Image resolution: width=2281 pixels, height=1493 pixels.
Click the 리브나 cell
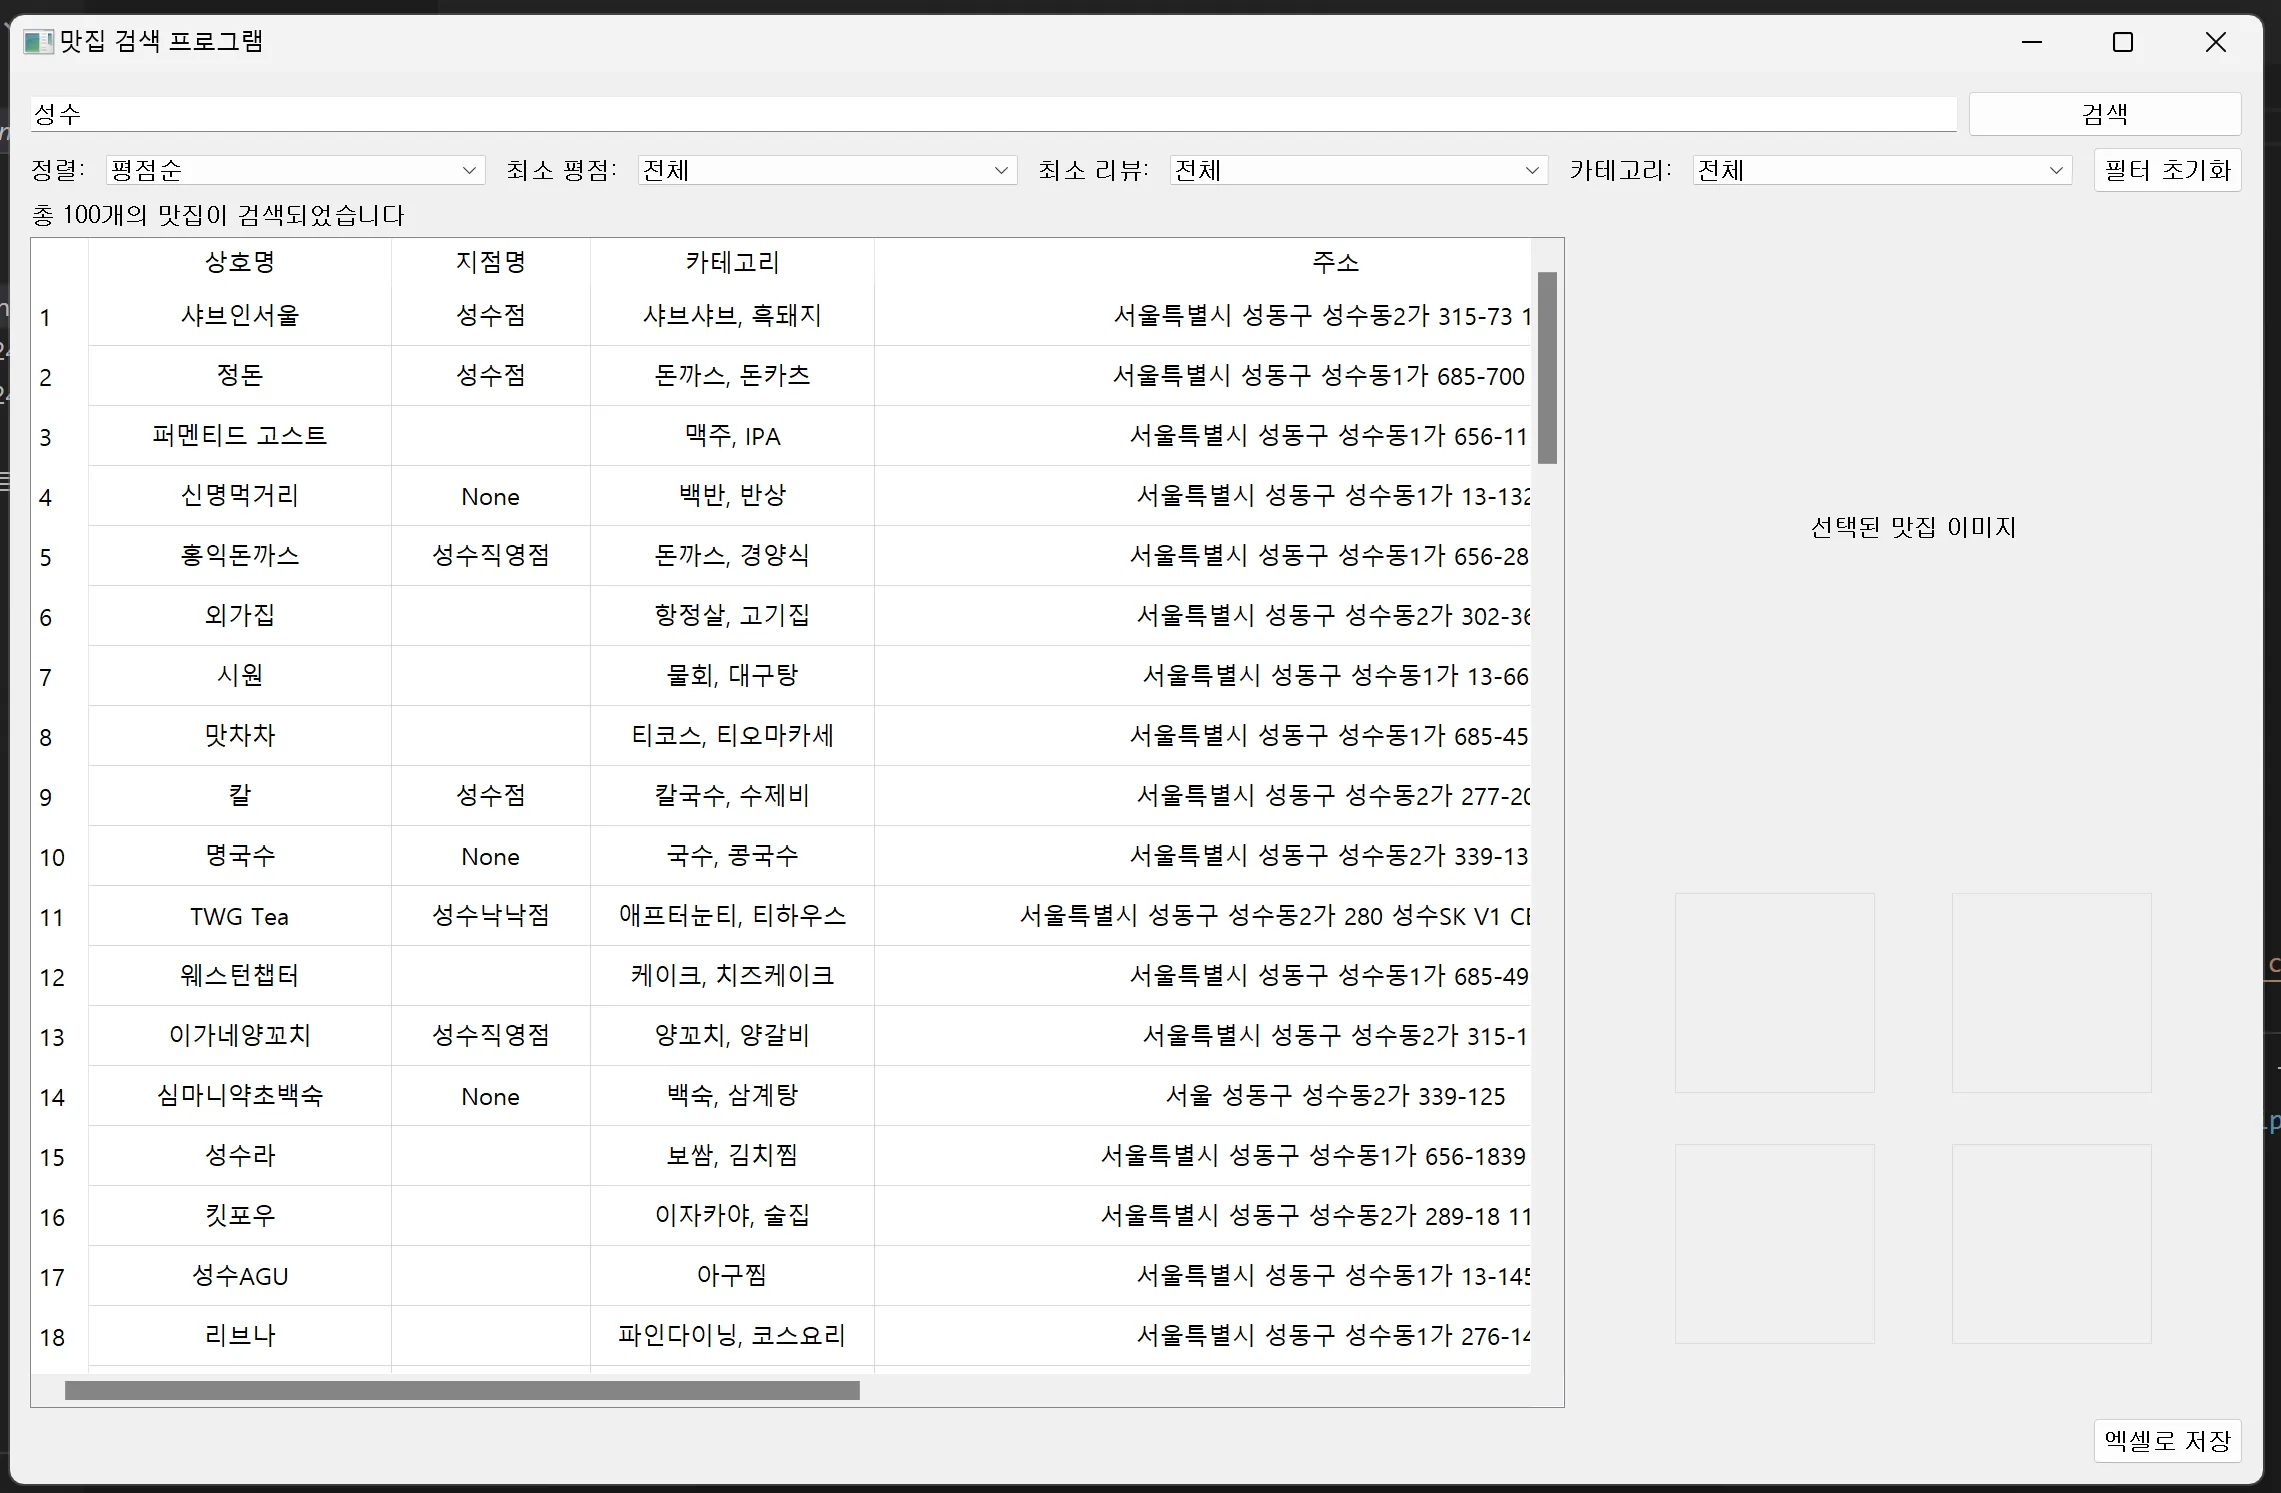[240, 1336]
